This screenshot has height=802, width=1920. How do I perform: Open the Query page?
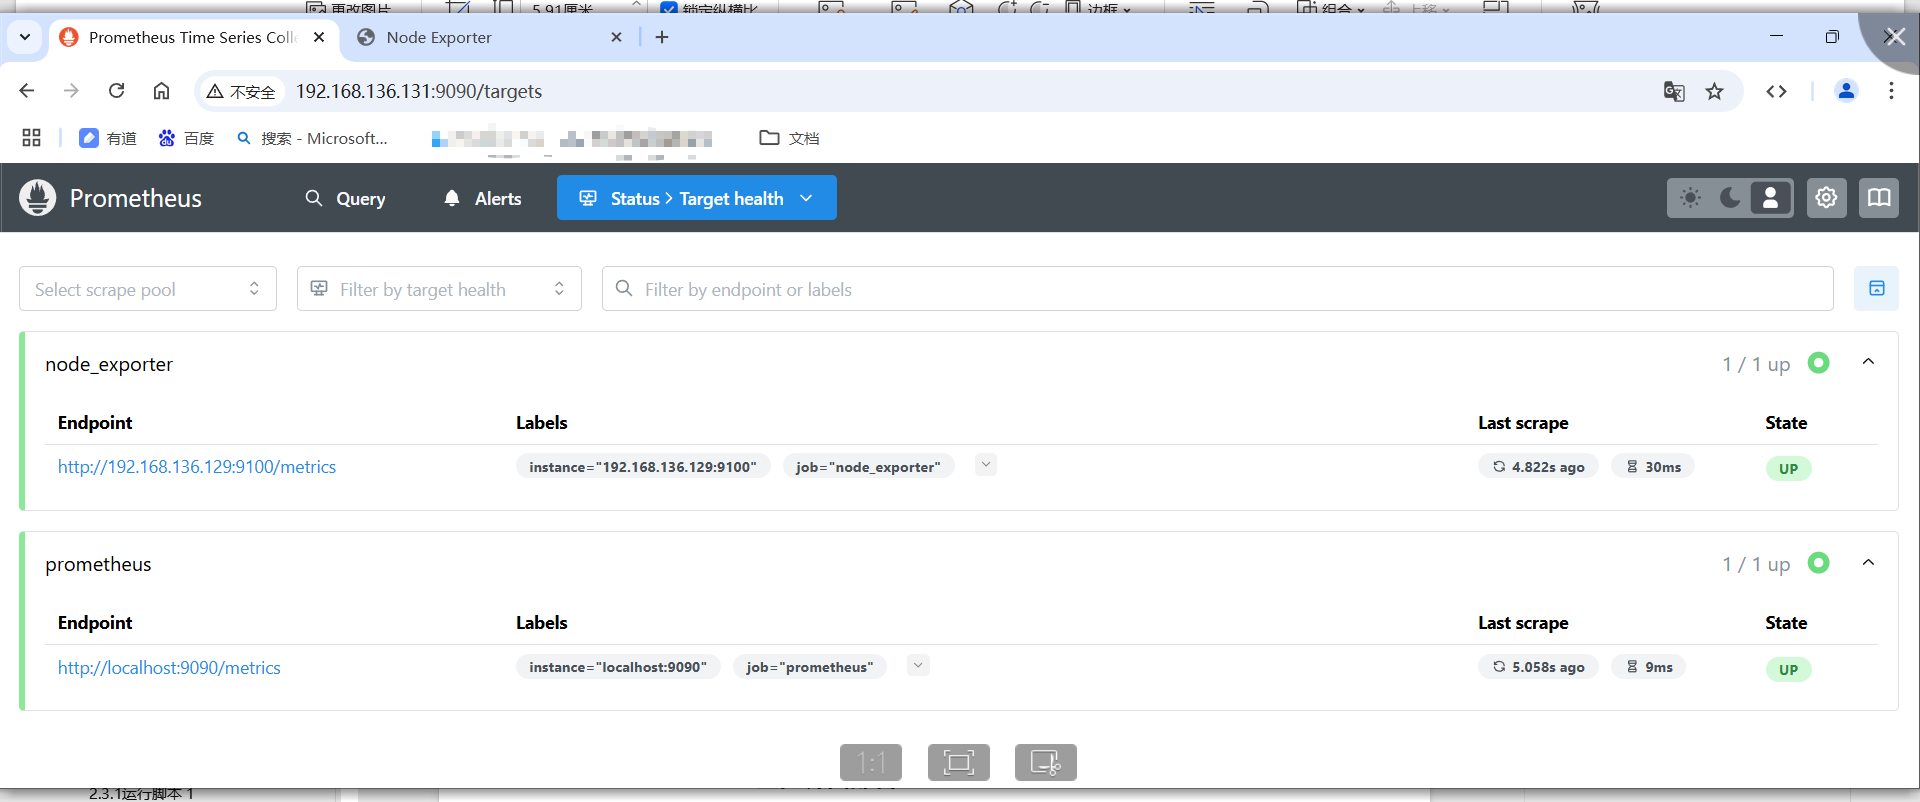pos(345,198)
